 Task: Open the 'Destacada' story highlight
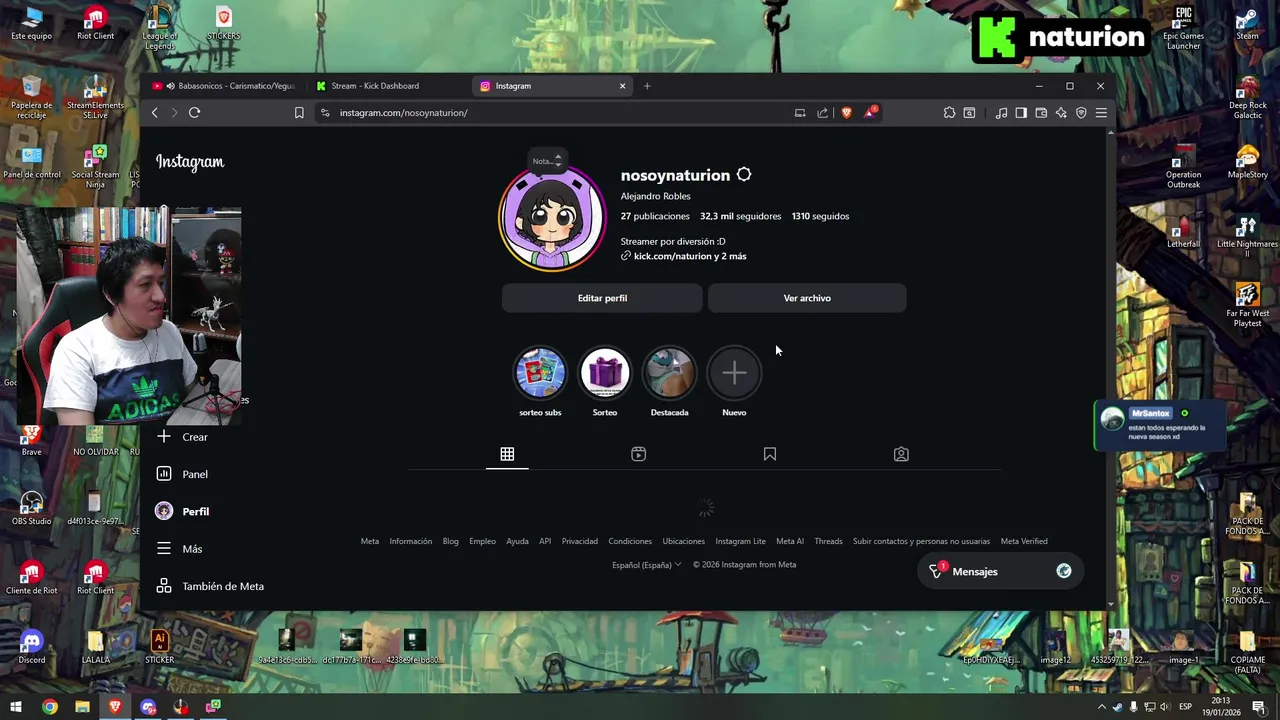tap(669, 373)
